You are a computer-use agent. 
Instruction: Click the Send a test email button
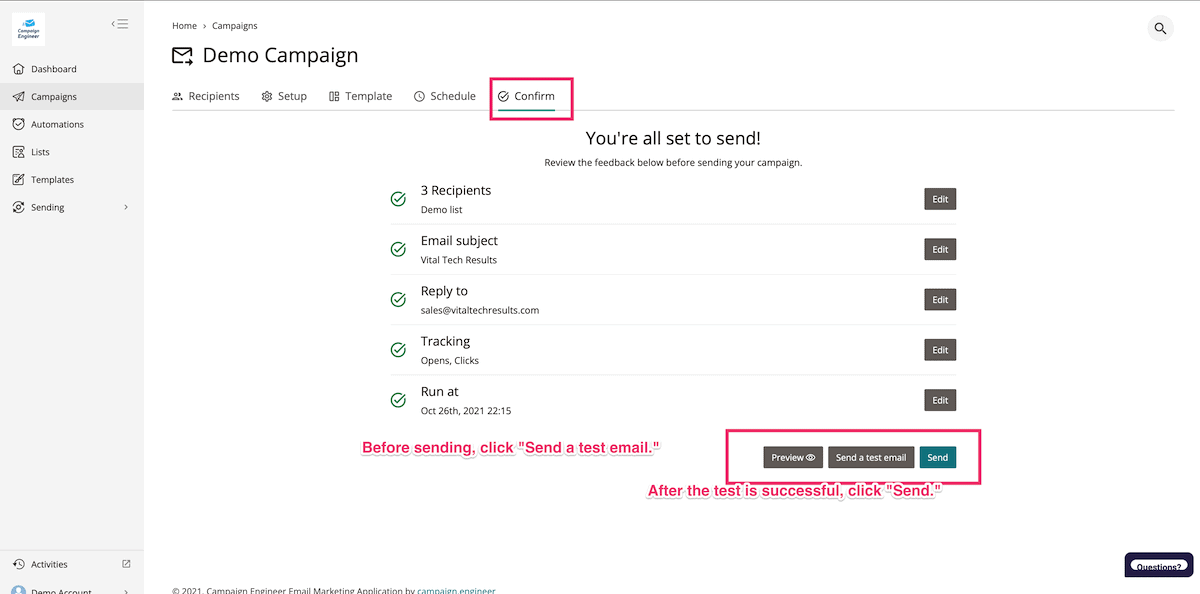coord(871,457)
